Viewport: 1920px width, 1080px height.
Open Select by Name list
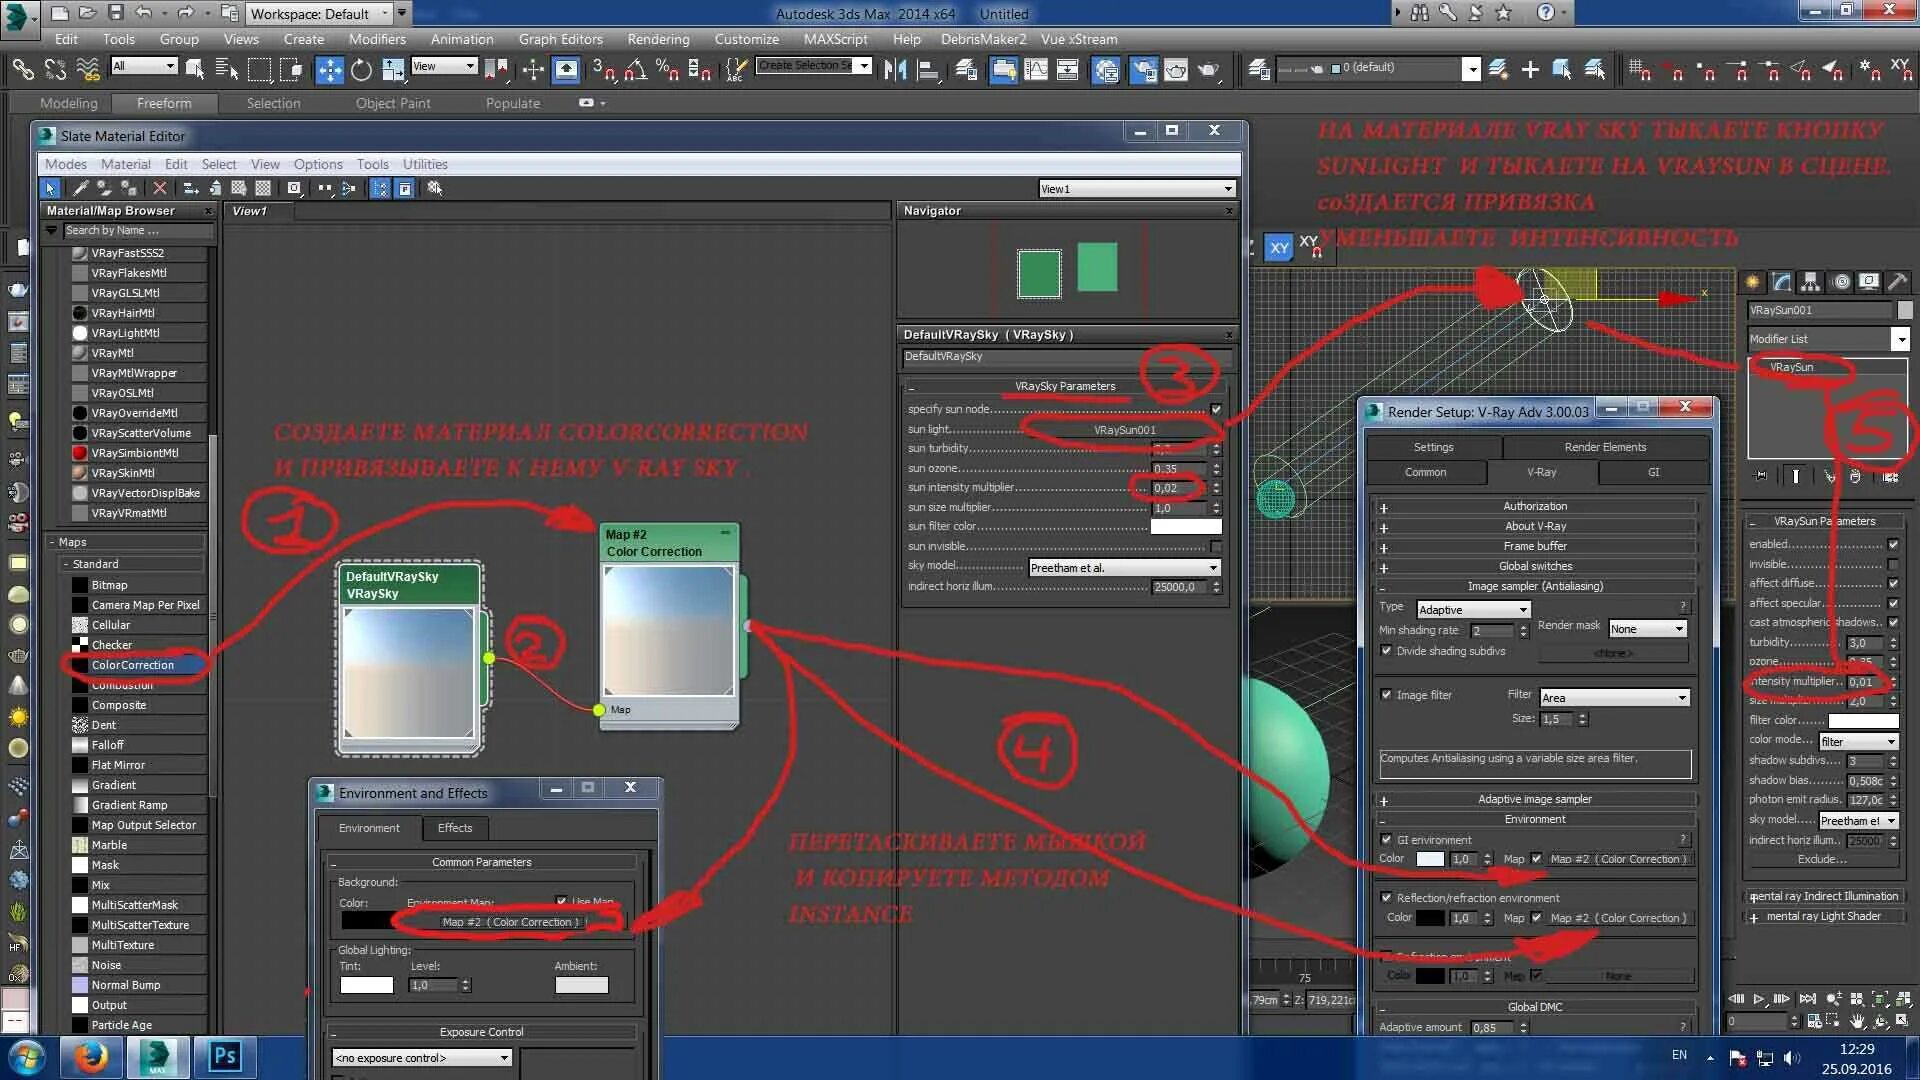(x=227, y=69)
